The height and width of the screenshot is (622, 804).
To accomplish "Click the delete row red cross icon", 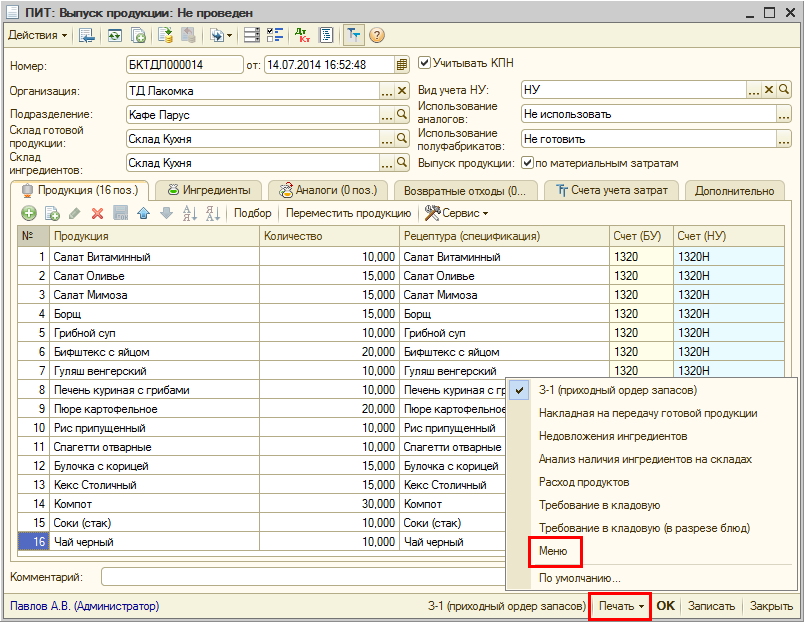I will 97,213.
